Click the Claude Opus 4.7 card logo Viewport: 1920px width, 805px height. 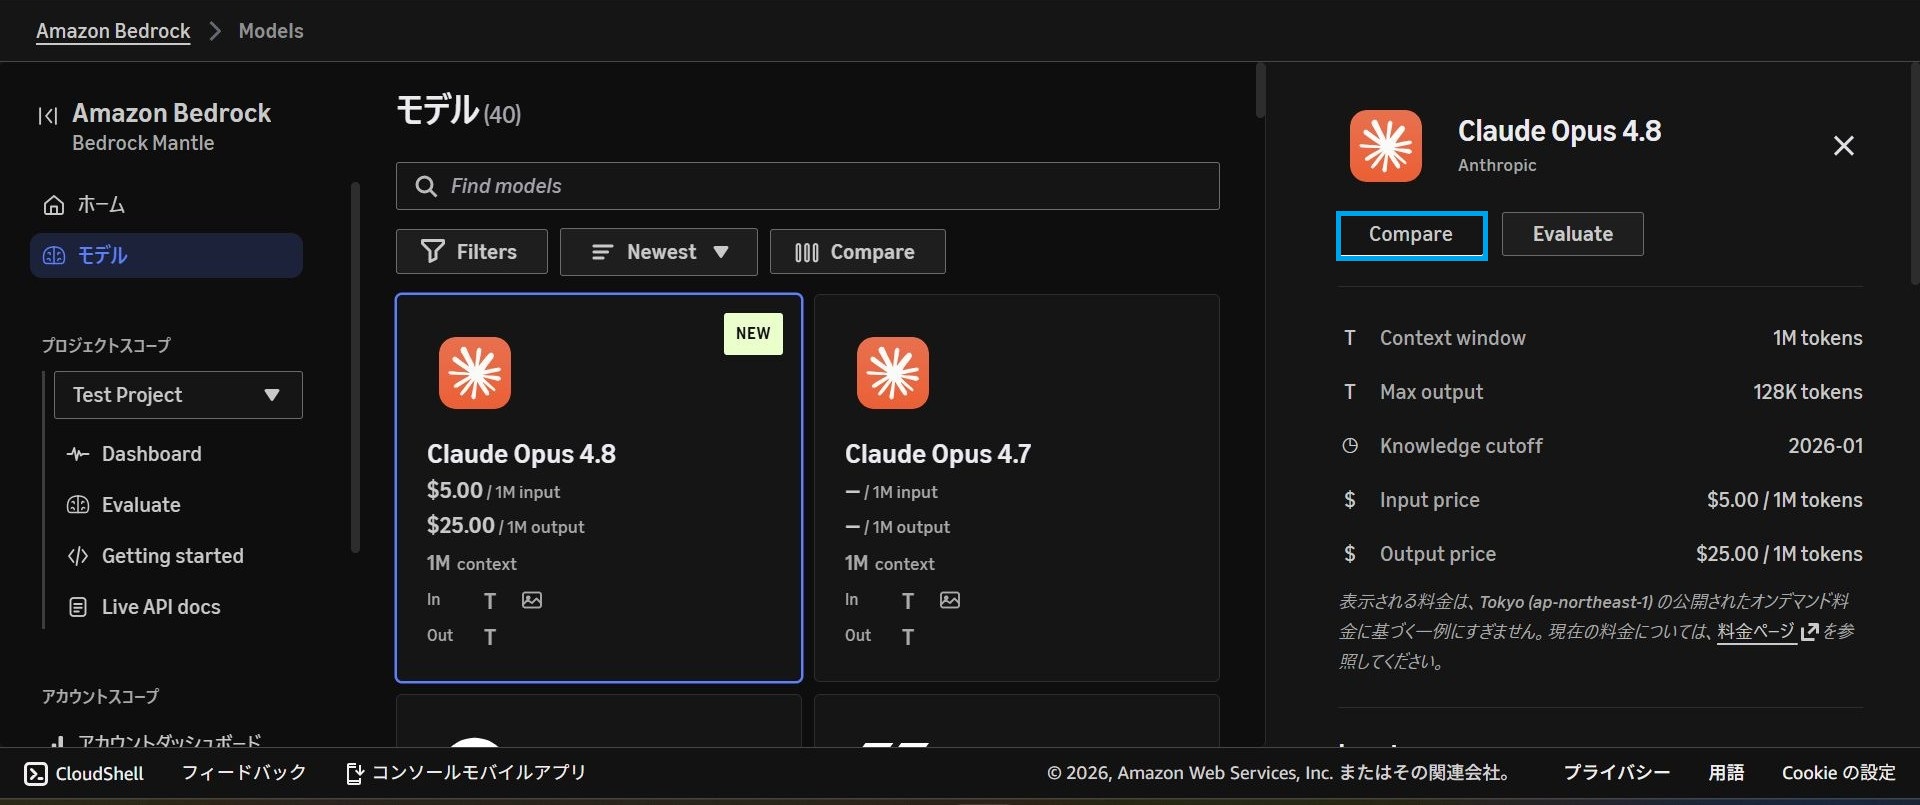click(x=893, y=373)
